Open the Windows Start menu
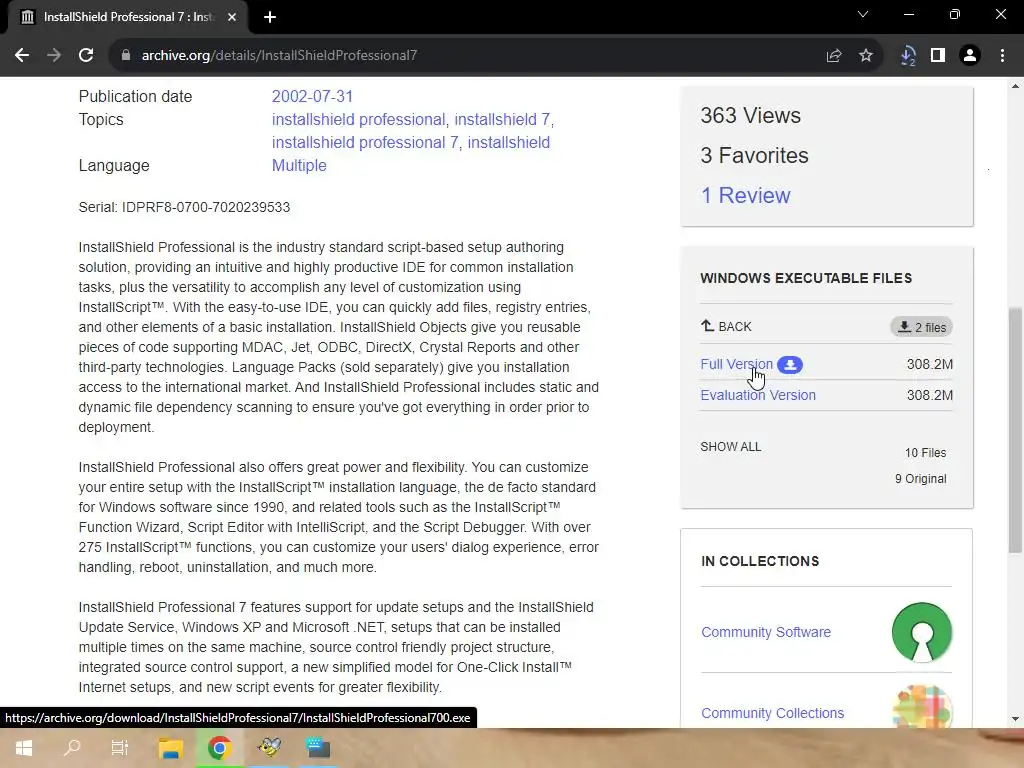This screenshot has height=768, width=1024. click(24, 748)
